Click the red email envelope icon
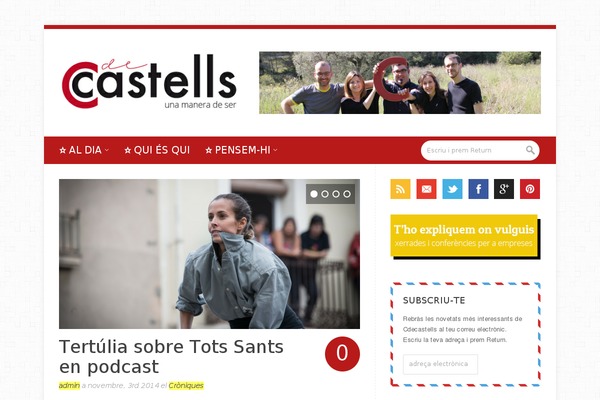Image resolution: width=600 pixels, height=400 pixels. [426, 189]
